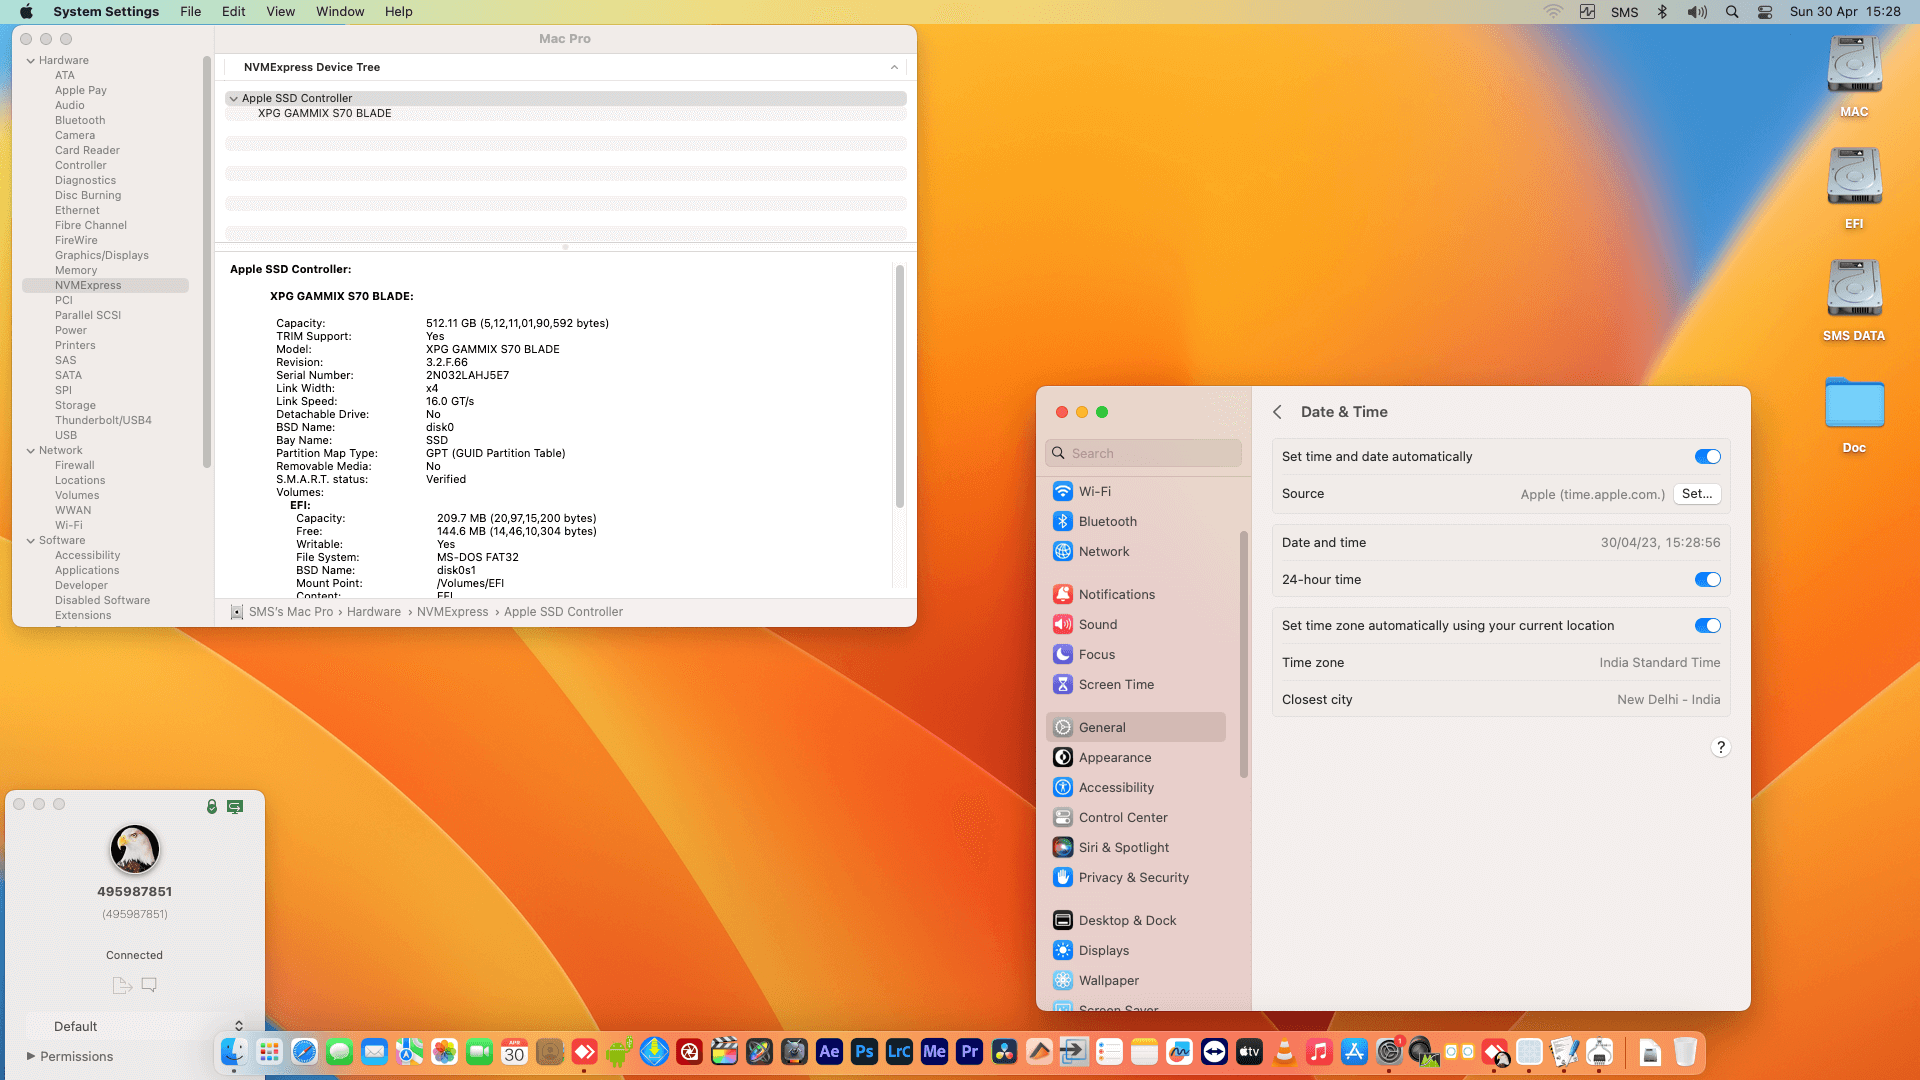Launch VLC from the Dock
The width and height of the screenshot is (1920, 1080).
click(1284, 1052)
